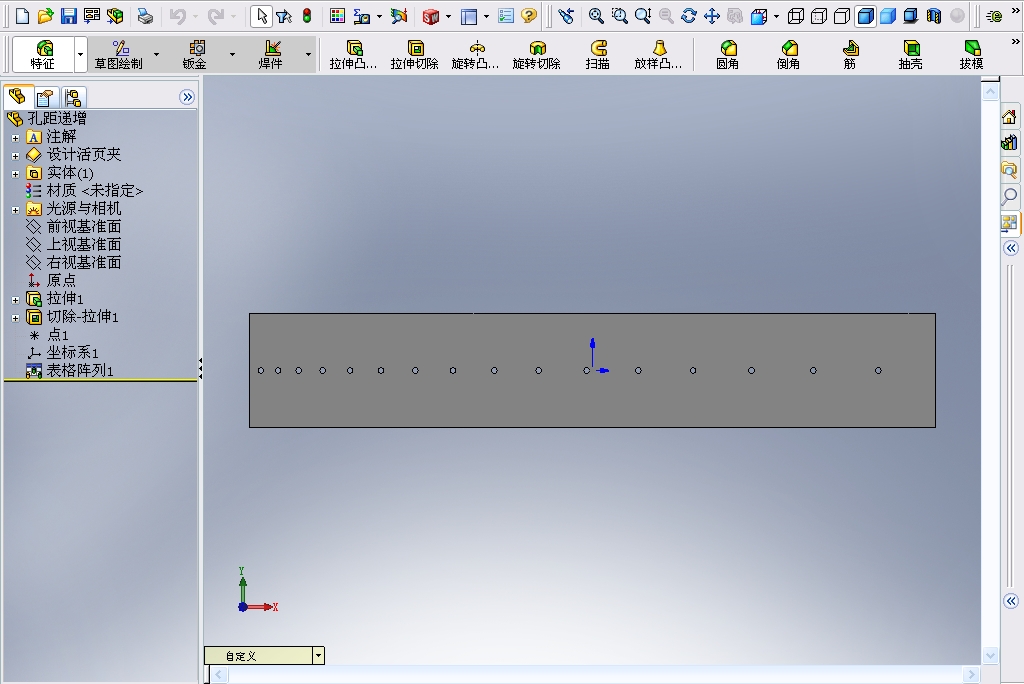This screenshot has width=1024, height=684.
Task: Click the Loft (放样凸...) tool
Action: (x=658, y=54)
